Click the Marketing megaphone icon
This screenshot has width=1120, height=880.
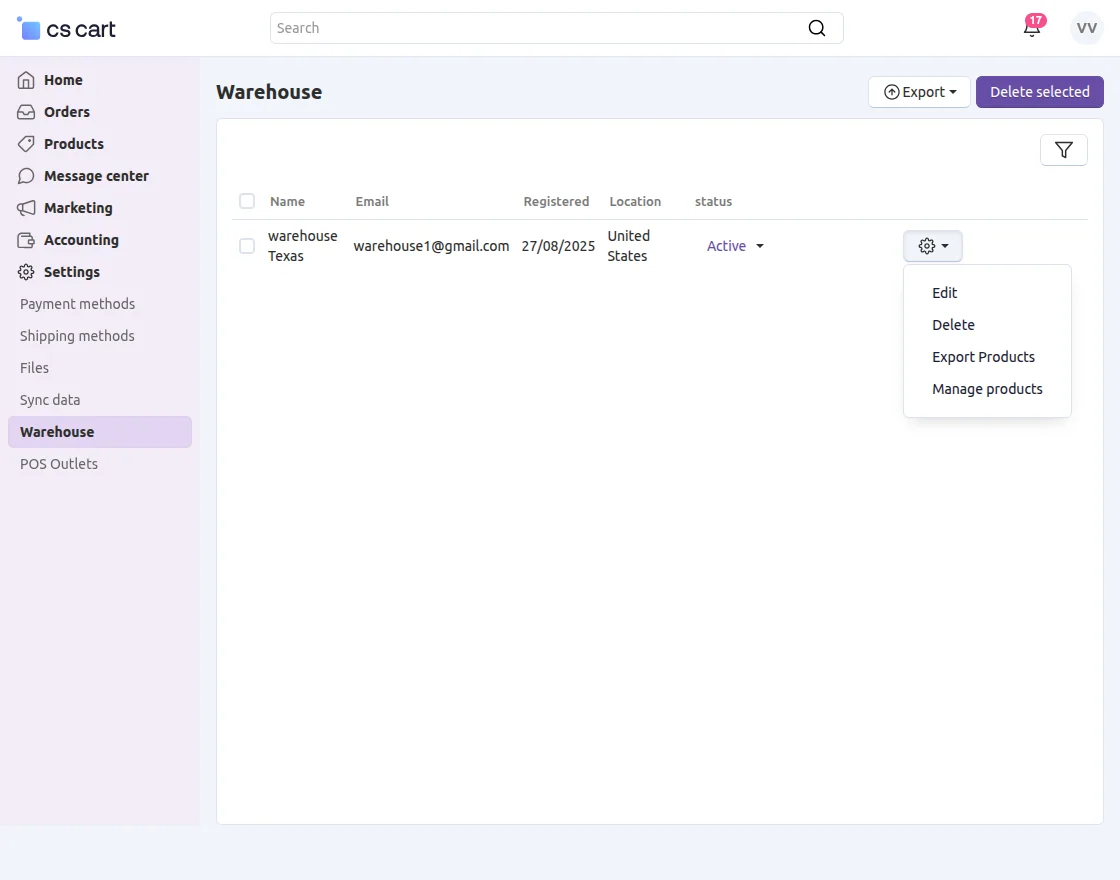point(26,208)
